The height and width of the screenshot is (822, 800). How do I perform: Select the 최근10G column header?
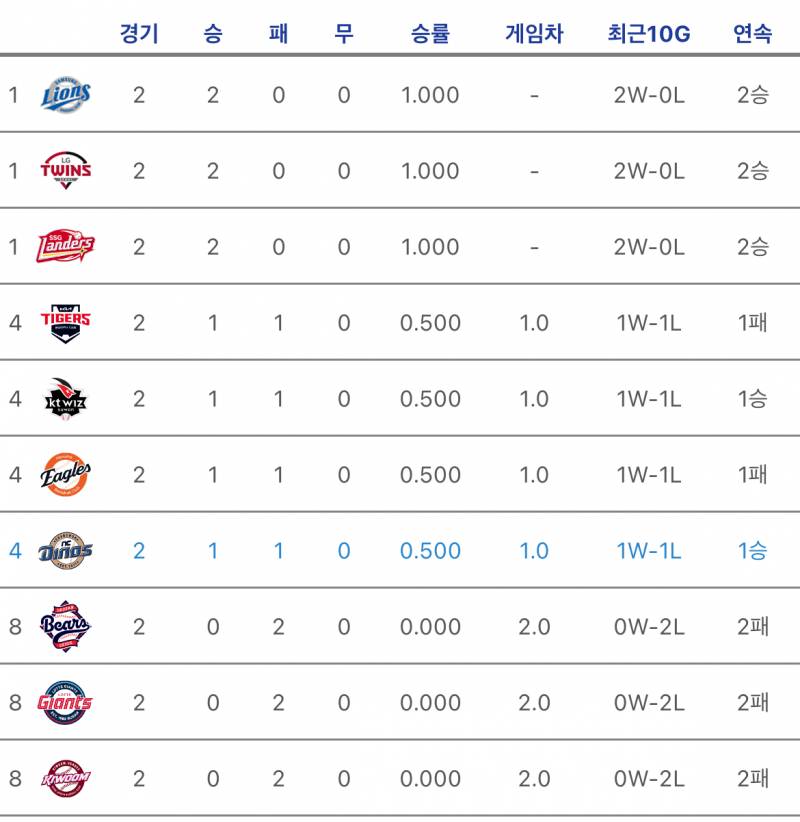click(649, 34)
